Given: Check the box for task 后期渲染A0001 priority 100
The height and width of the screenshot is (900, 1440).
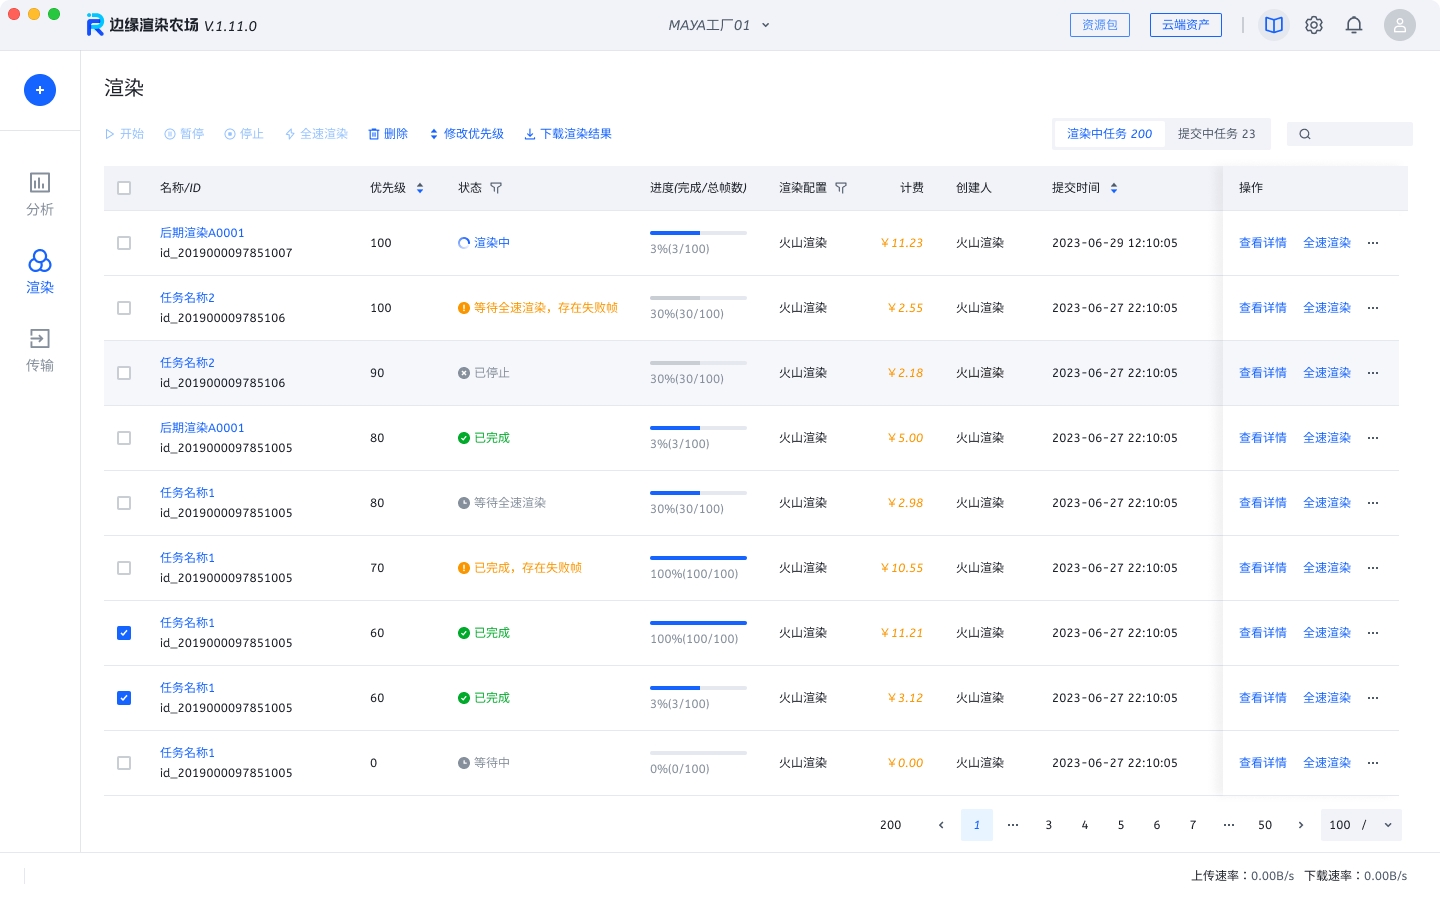Looking at the screenshot, I should click(124, 243).
